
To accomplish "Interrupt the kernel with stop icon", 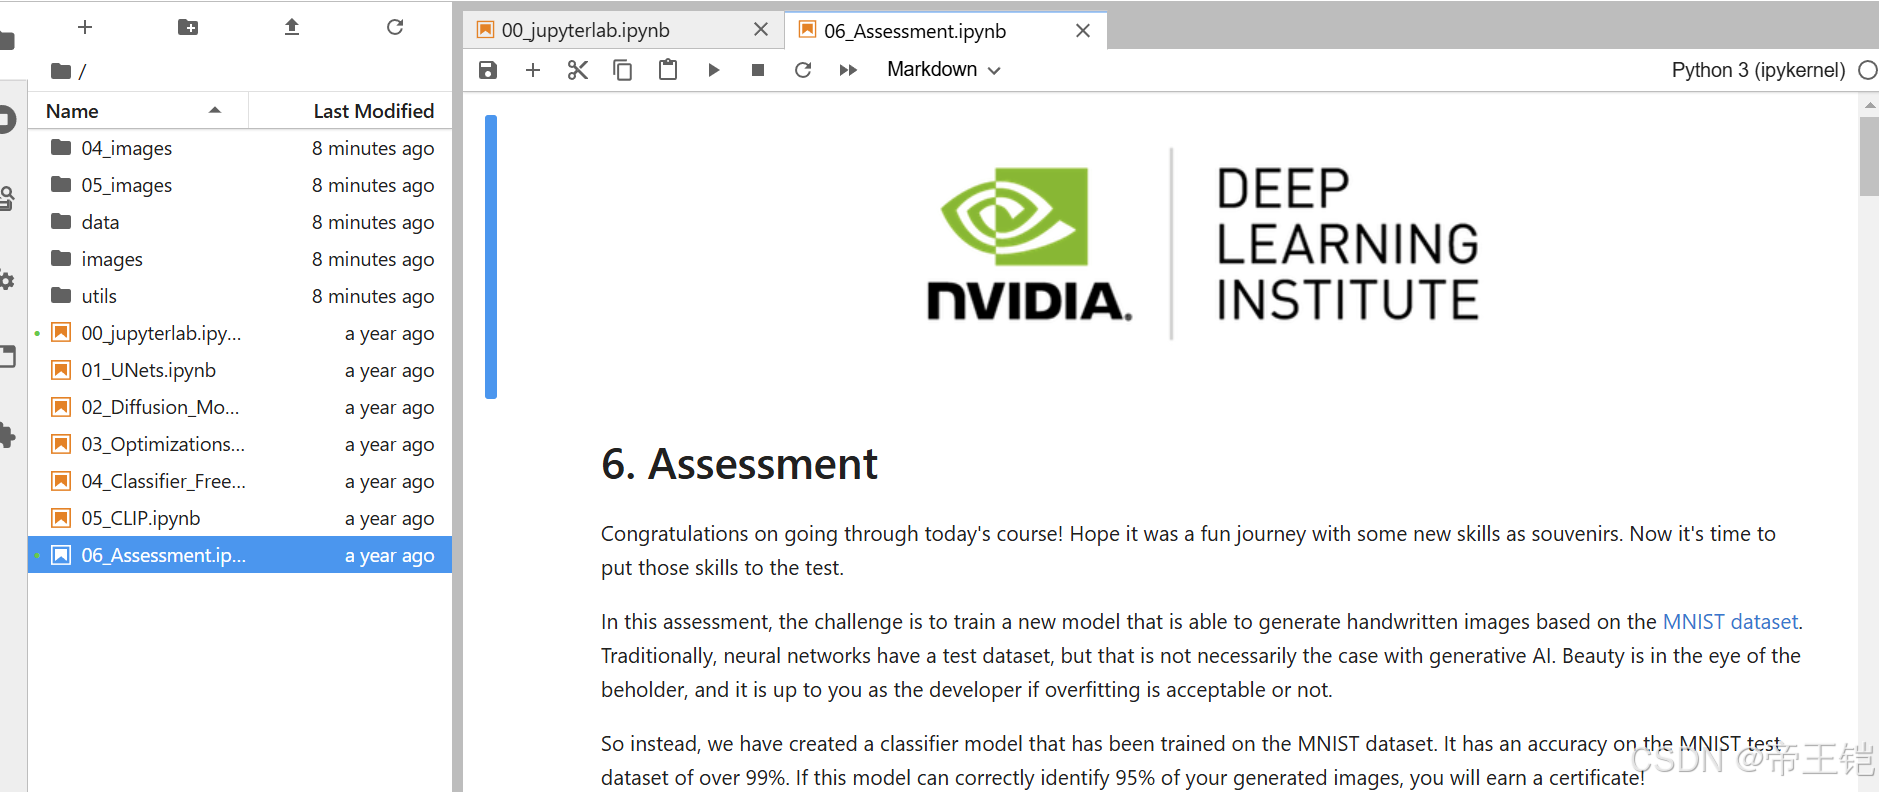I will coord(758,70).
